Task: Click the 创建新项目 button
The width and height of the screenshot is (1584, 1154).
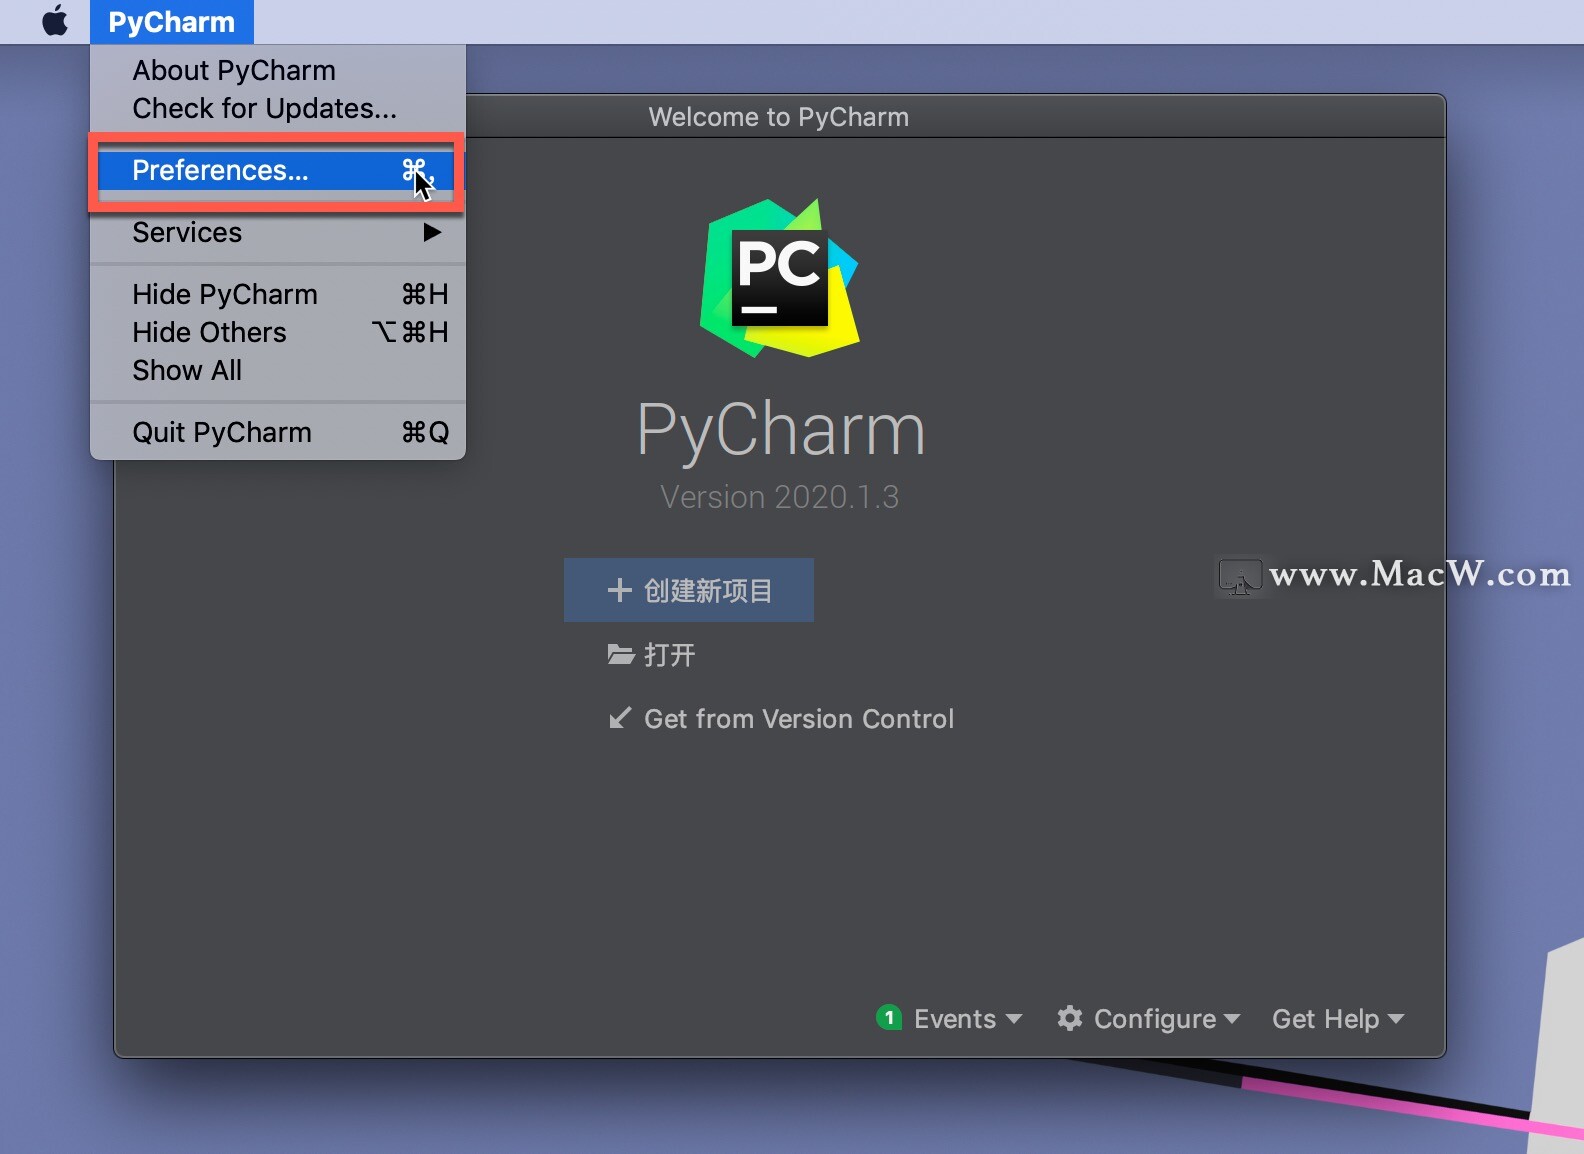Action: [x=689, y=590]
